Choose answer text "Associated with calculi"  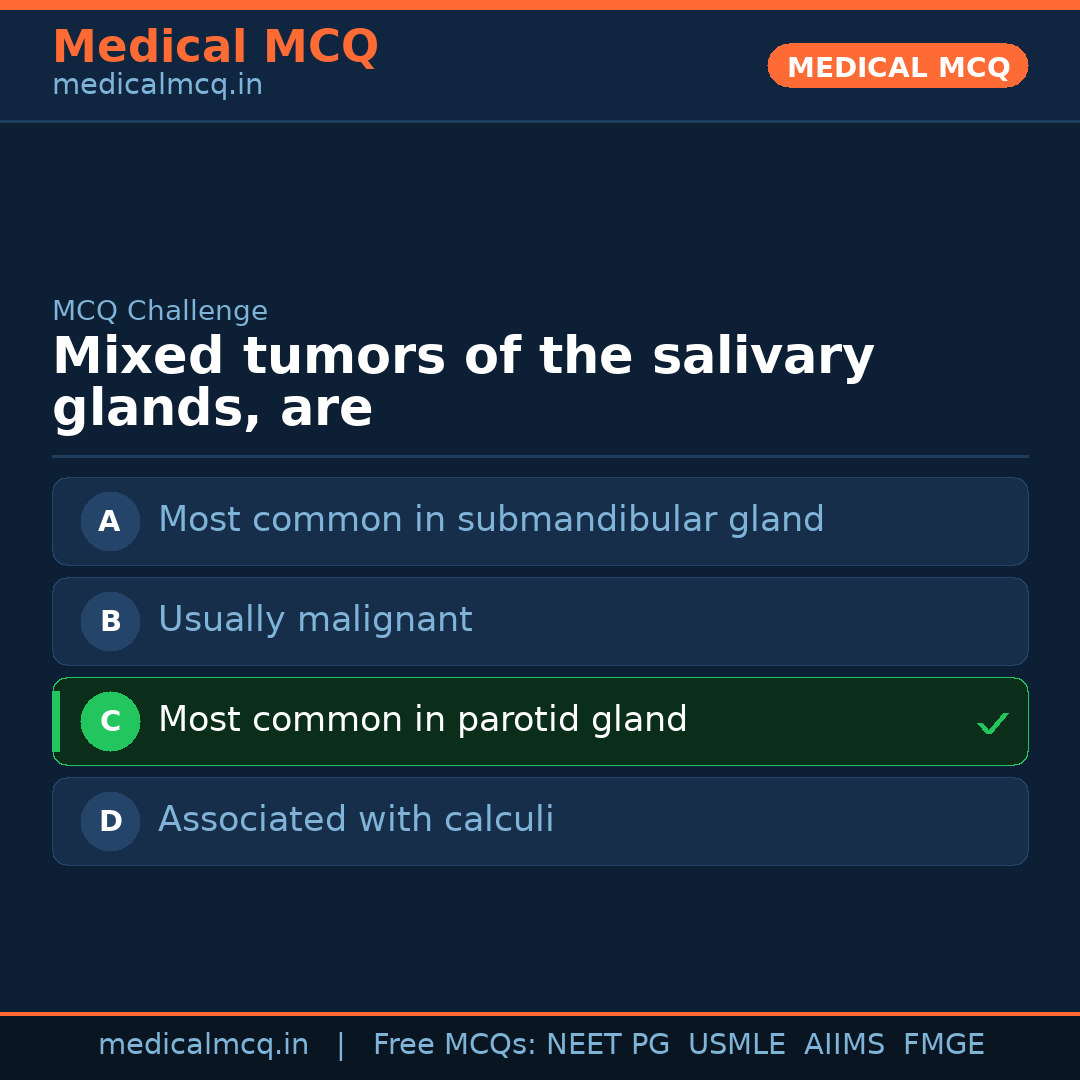click(356, 820)
